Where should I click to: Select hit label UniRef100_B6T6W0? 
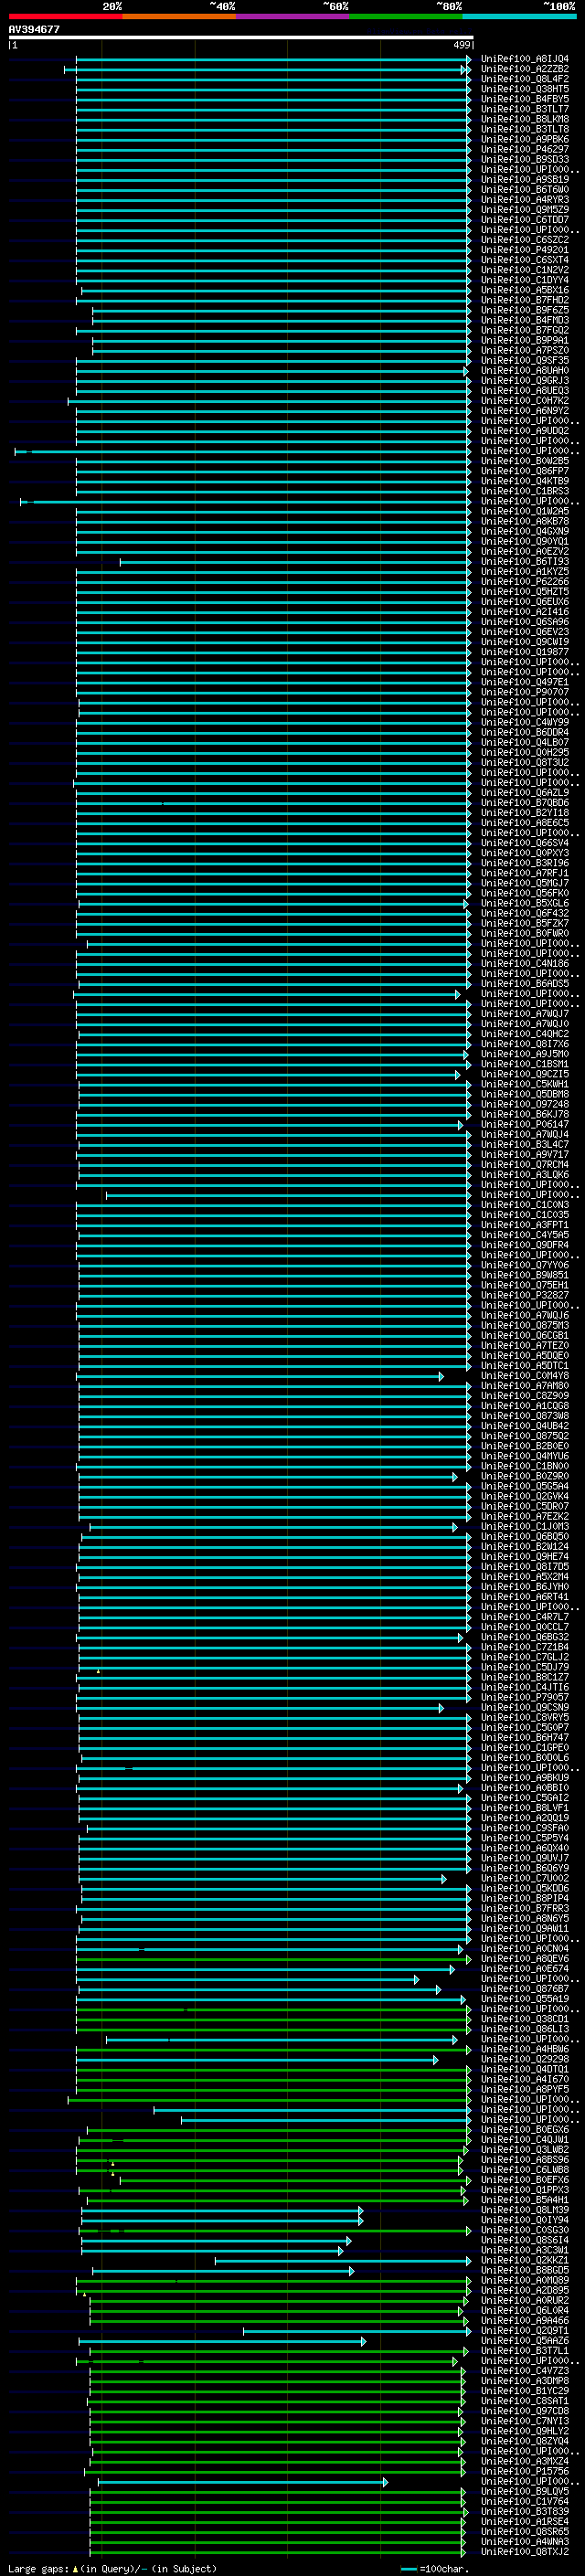pos(524,190)
